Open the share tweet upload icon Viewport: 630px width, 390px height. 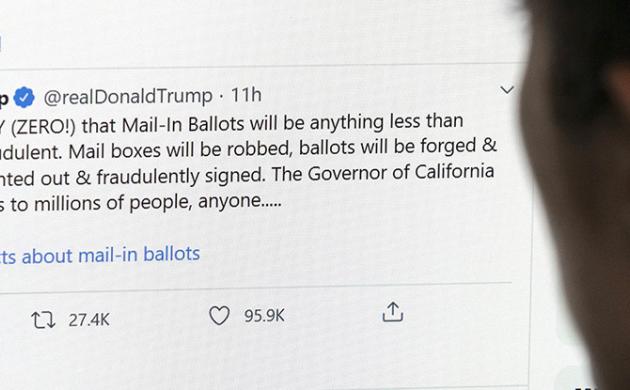click(x=393, y=312)
